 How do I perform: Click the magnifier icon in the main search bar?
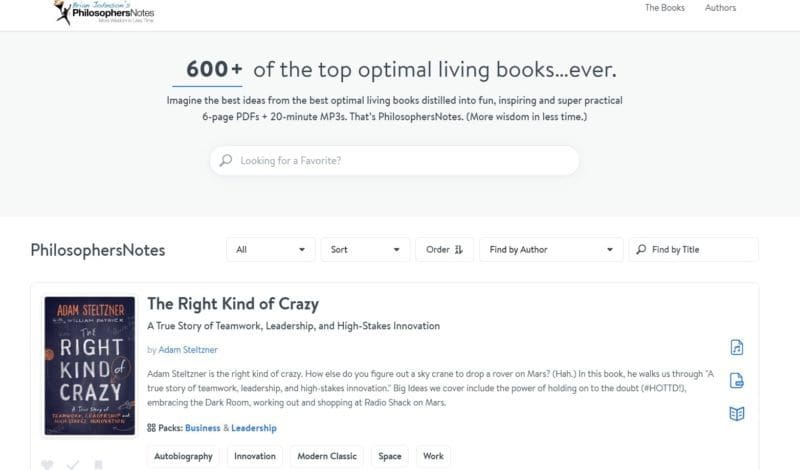pos(226,160)
